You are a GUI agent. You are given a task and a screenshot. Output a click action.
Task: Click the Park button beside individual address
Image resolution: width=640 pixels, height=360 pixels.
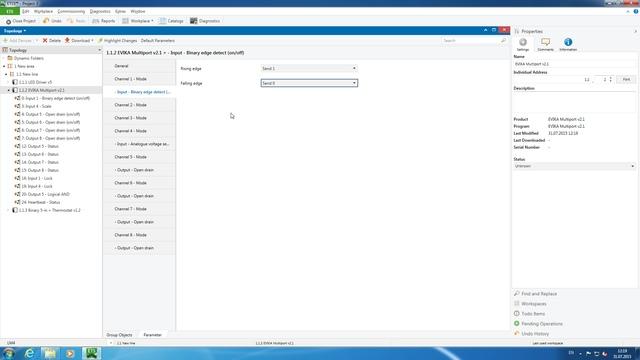pos(626,79)
